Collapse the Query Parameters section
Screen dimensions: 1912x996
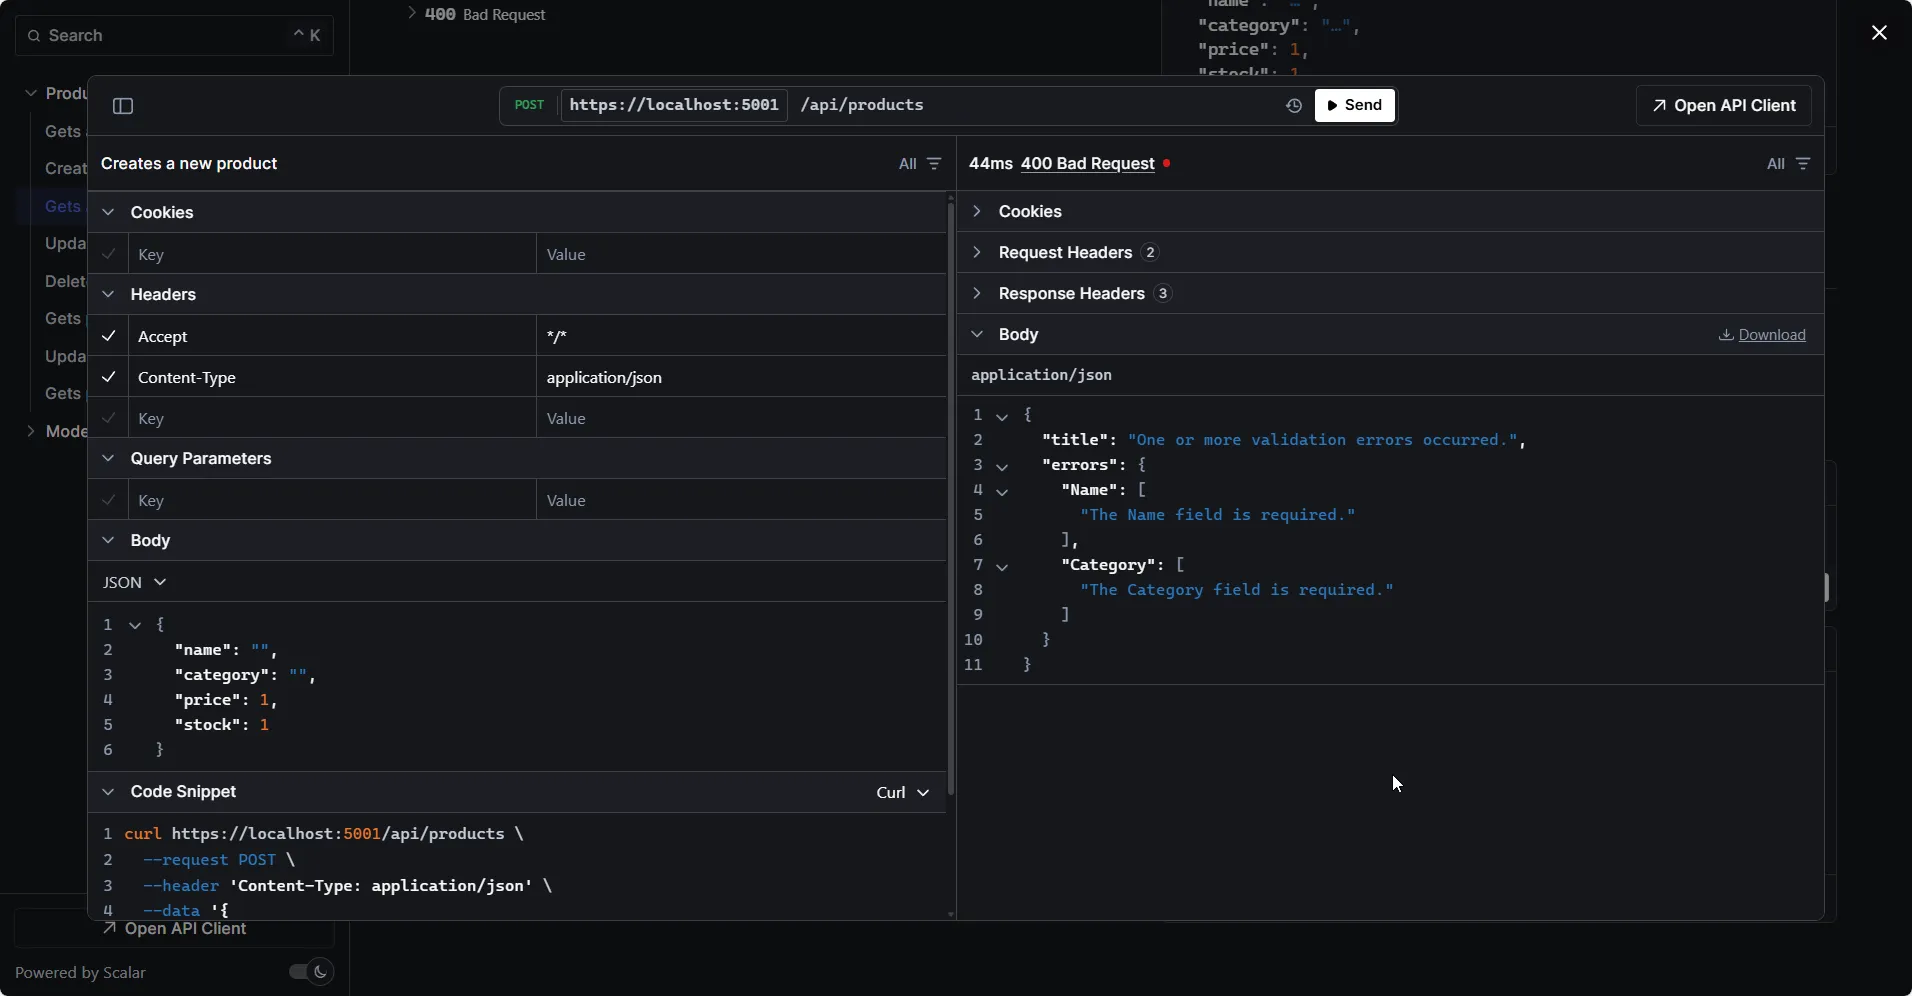(107, 459)
